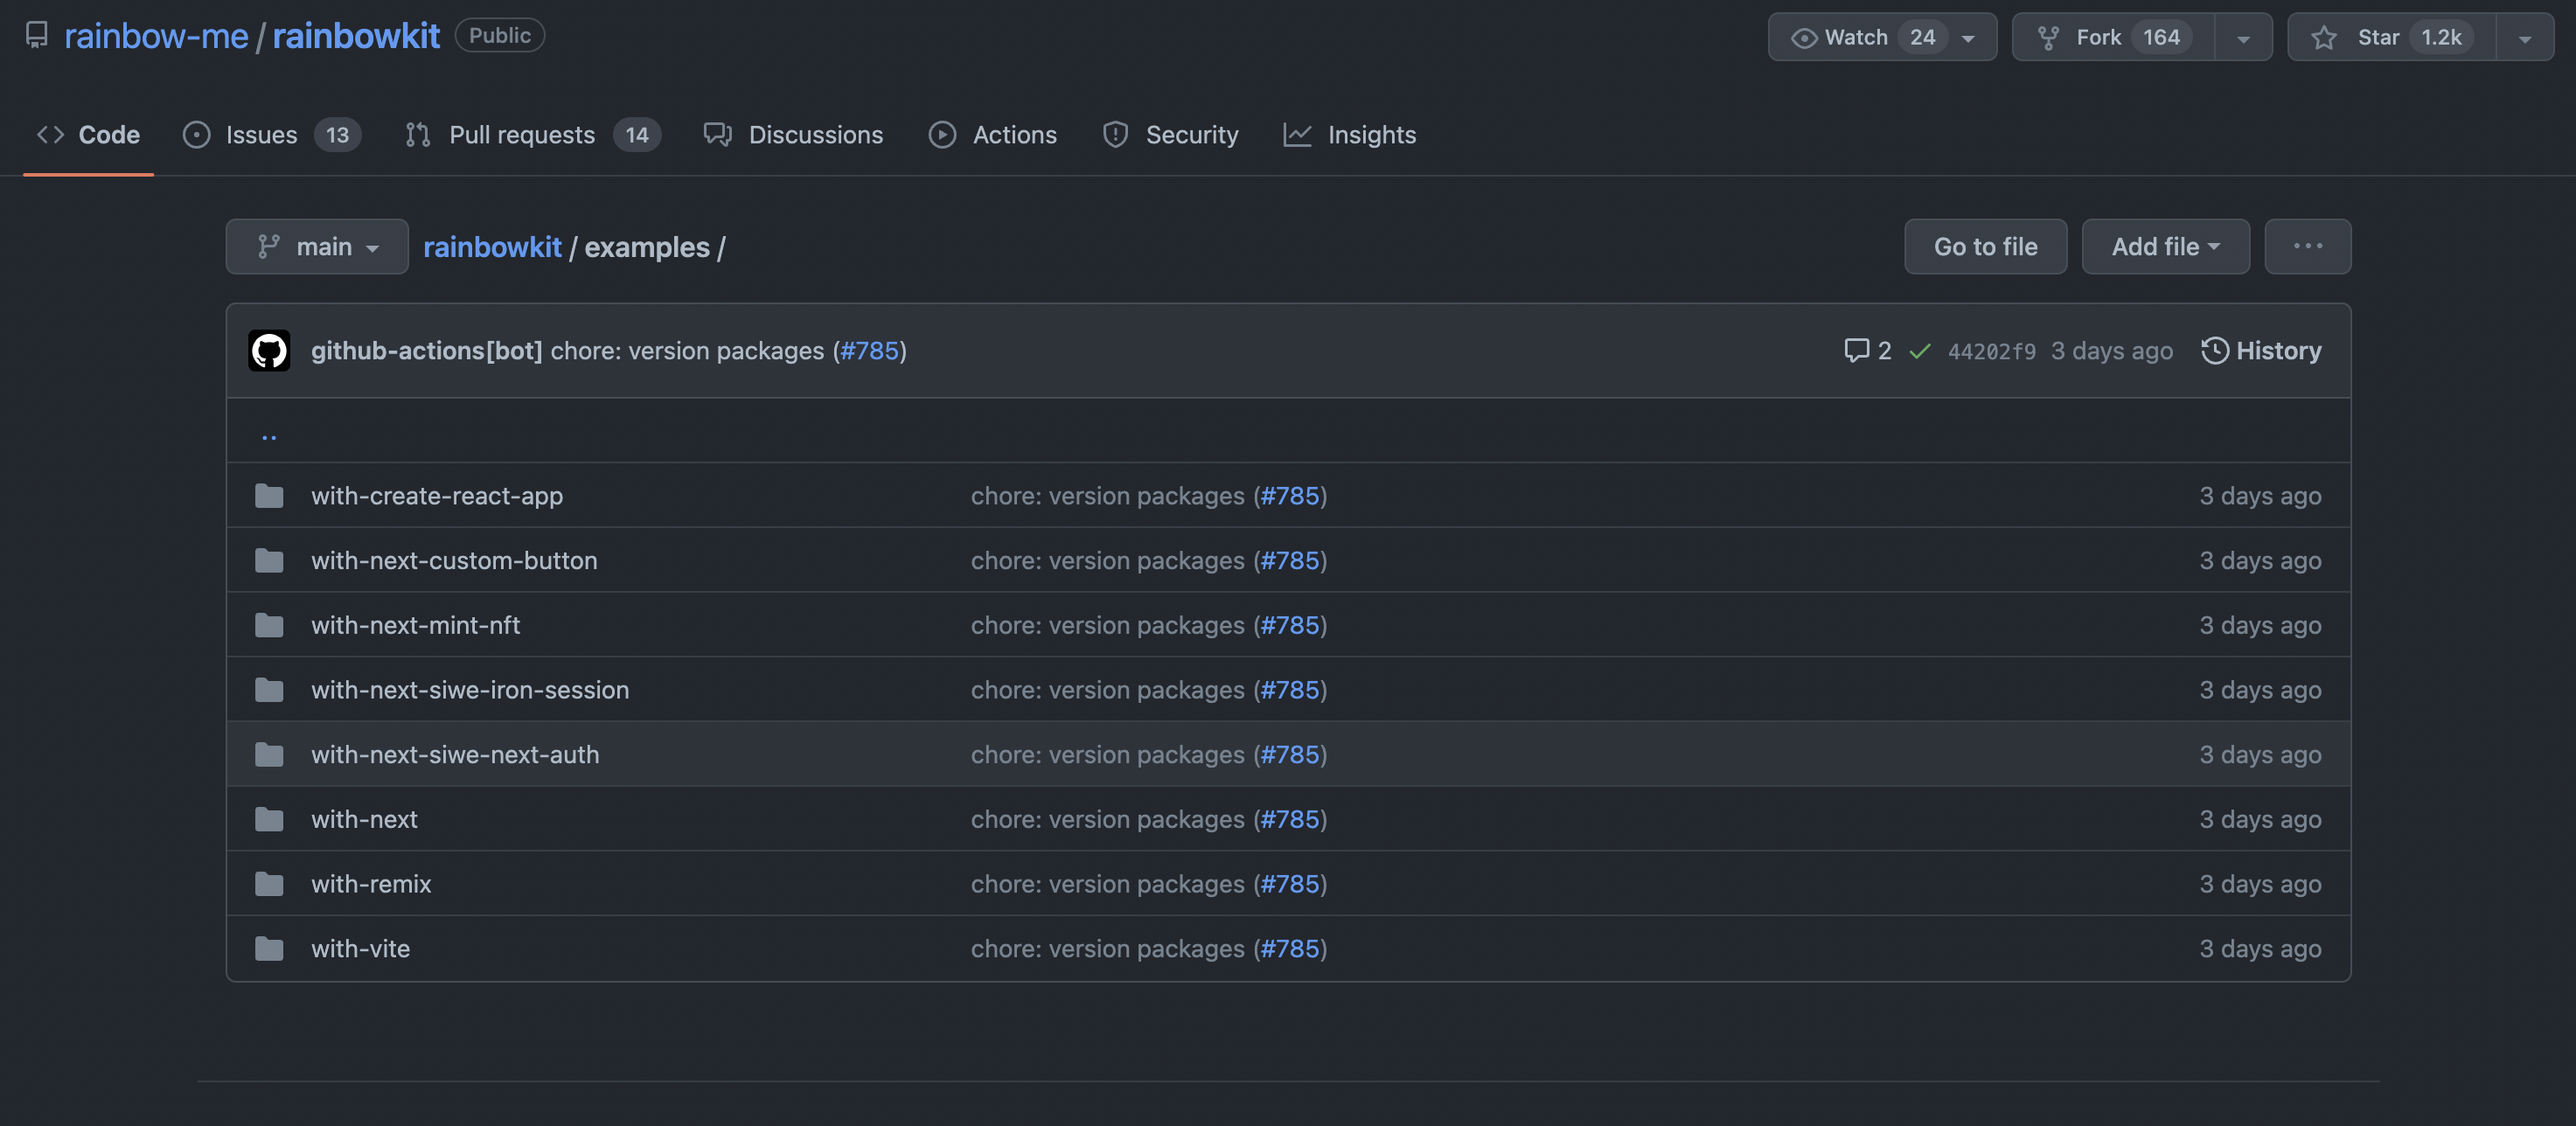Click the green commit status checkmark

click(x=1919, y=351)
